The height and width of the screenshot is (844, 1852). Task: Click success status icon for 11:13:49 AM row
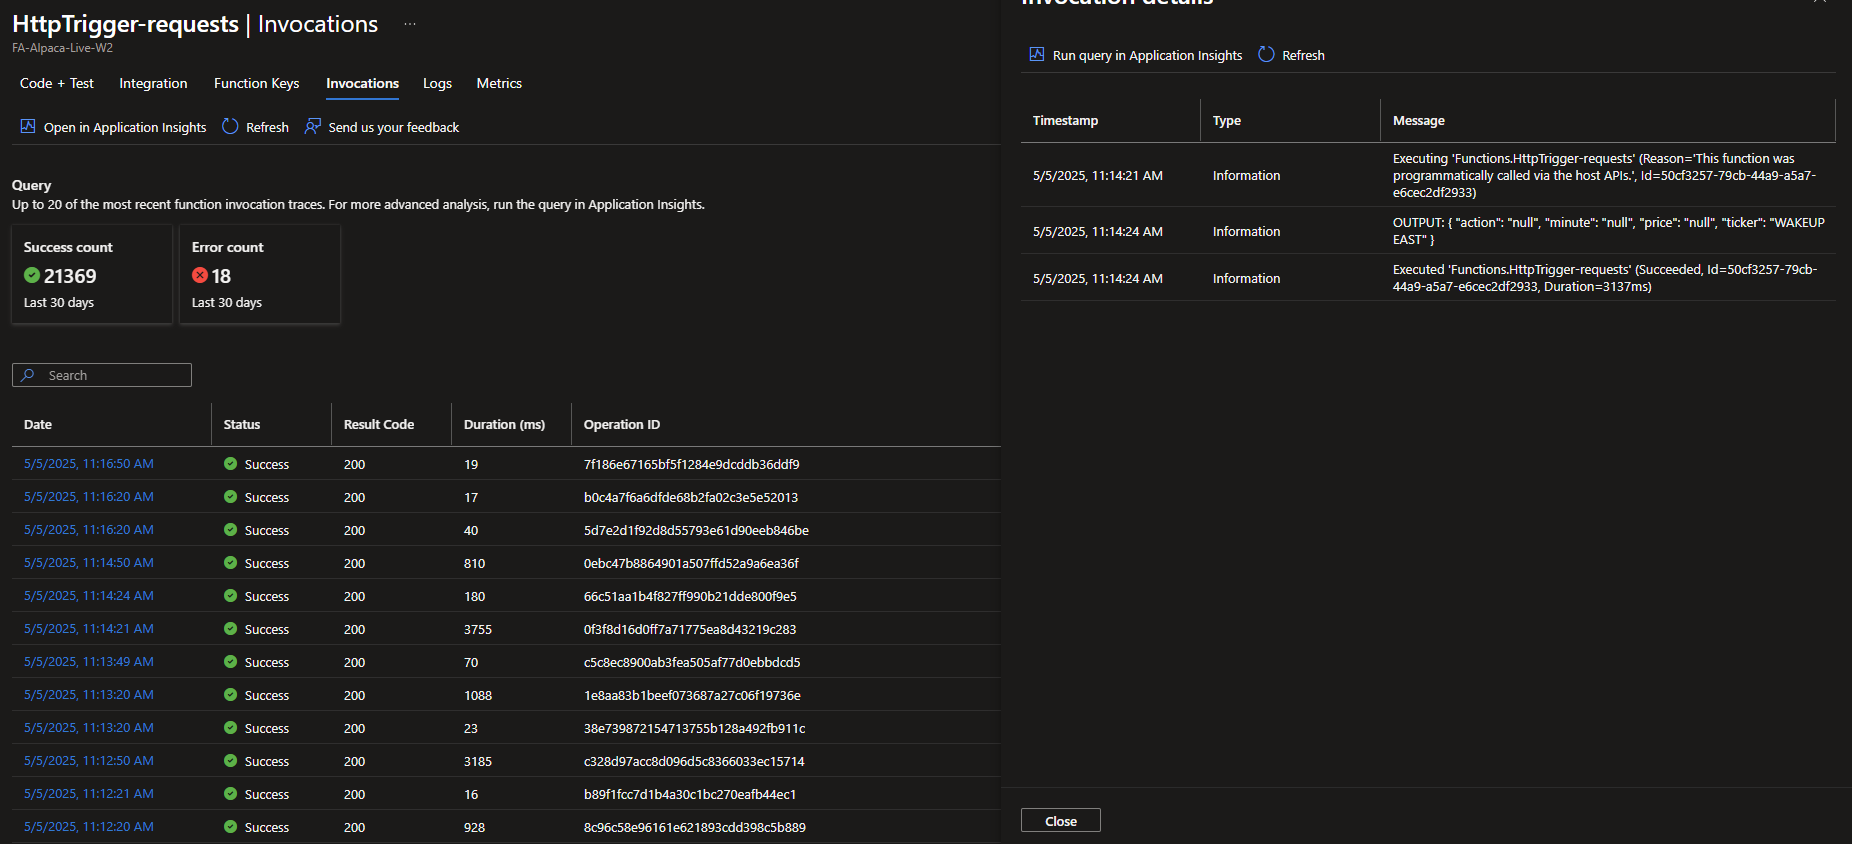231,662
